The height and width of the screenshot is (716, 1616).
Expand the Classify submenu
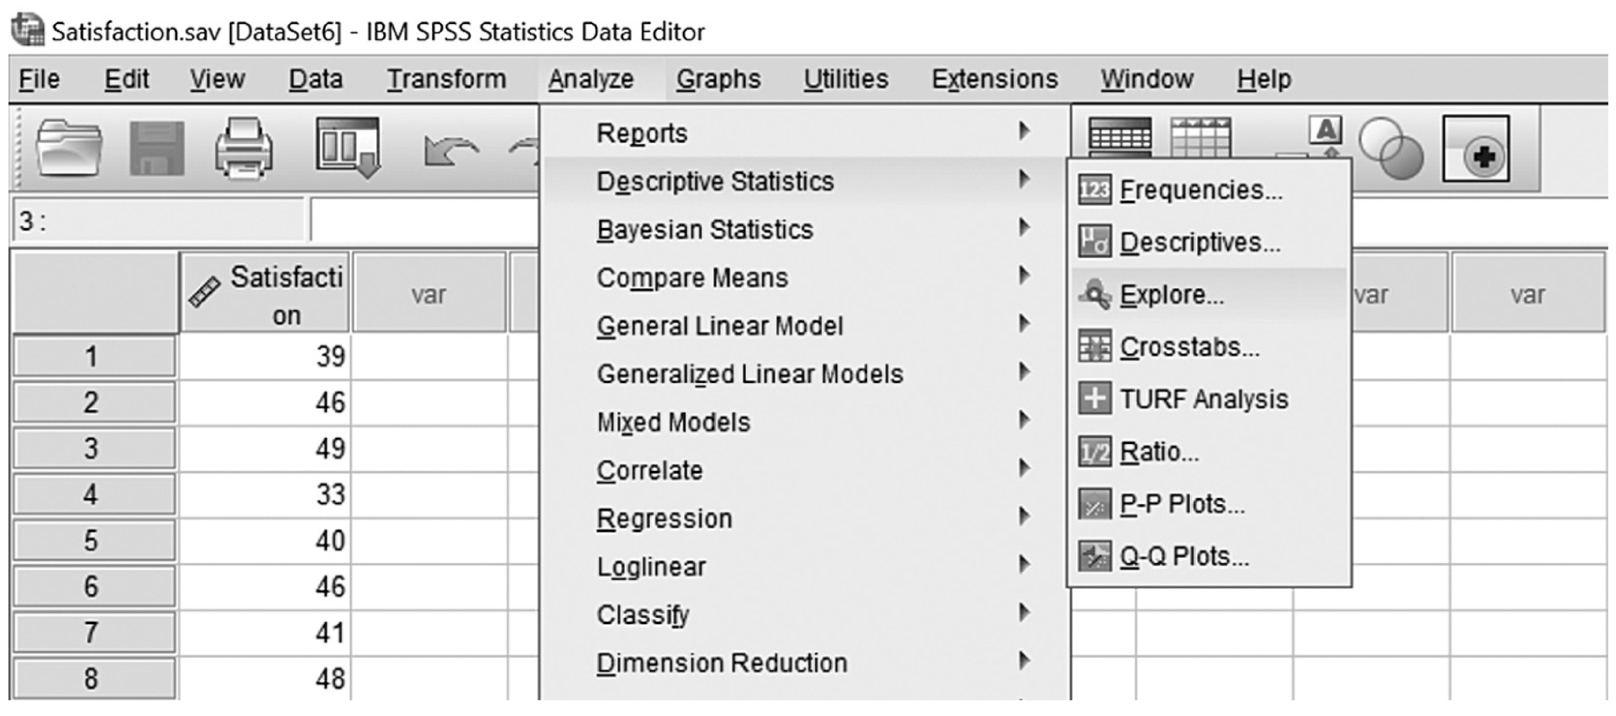805,614
